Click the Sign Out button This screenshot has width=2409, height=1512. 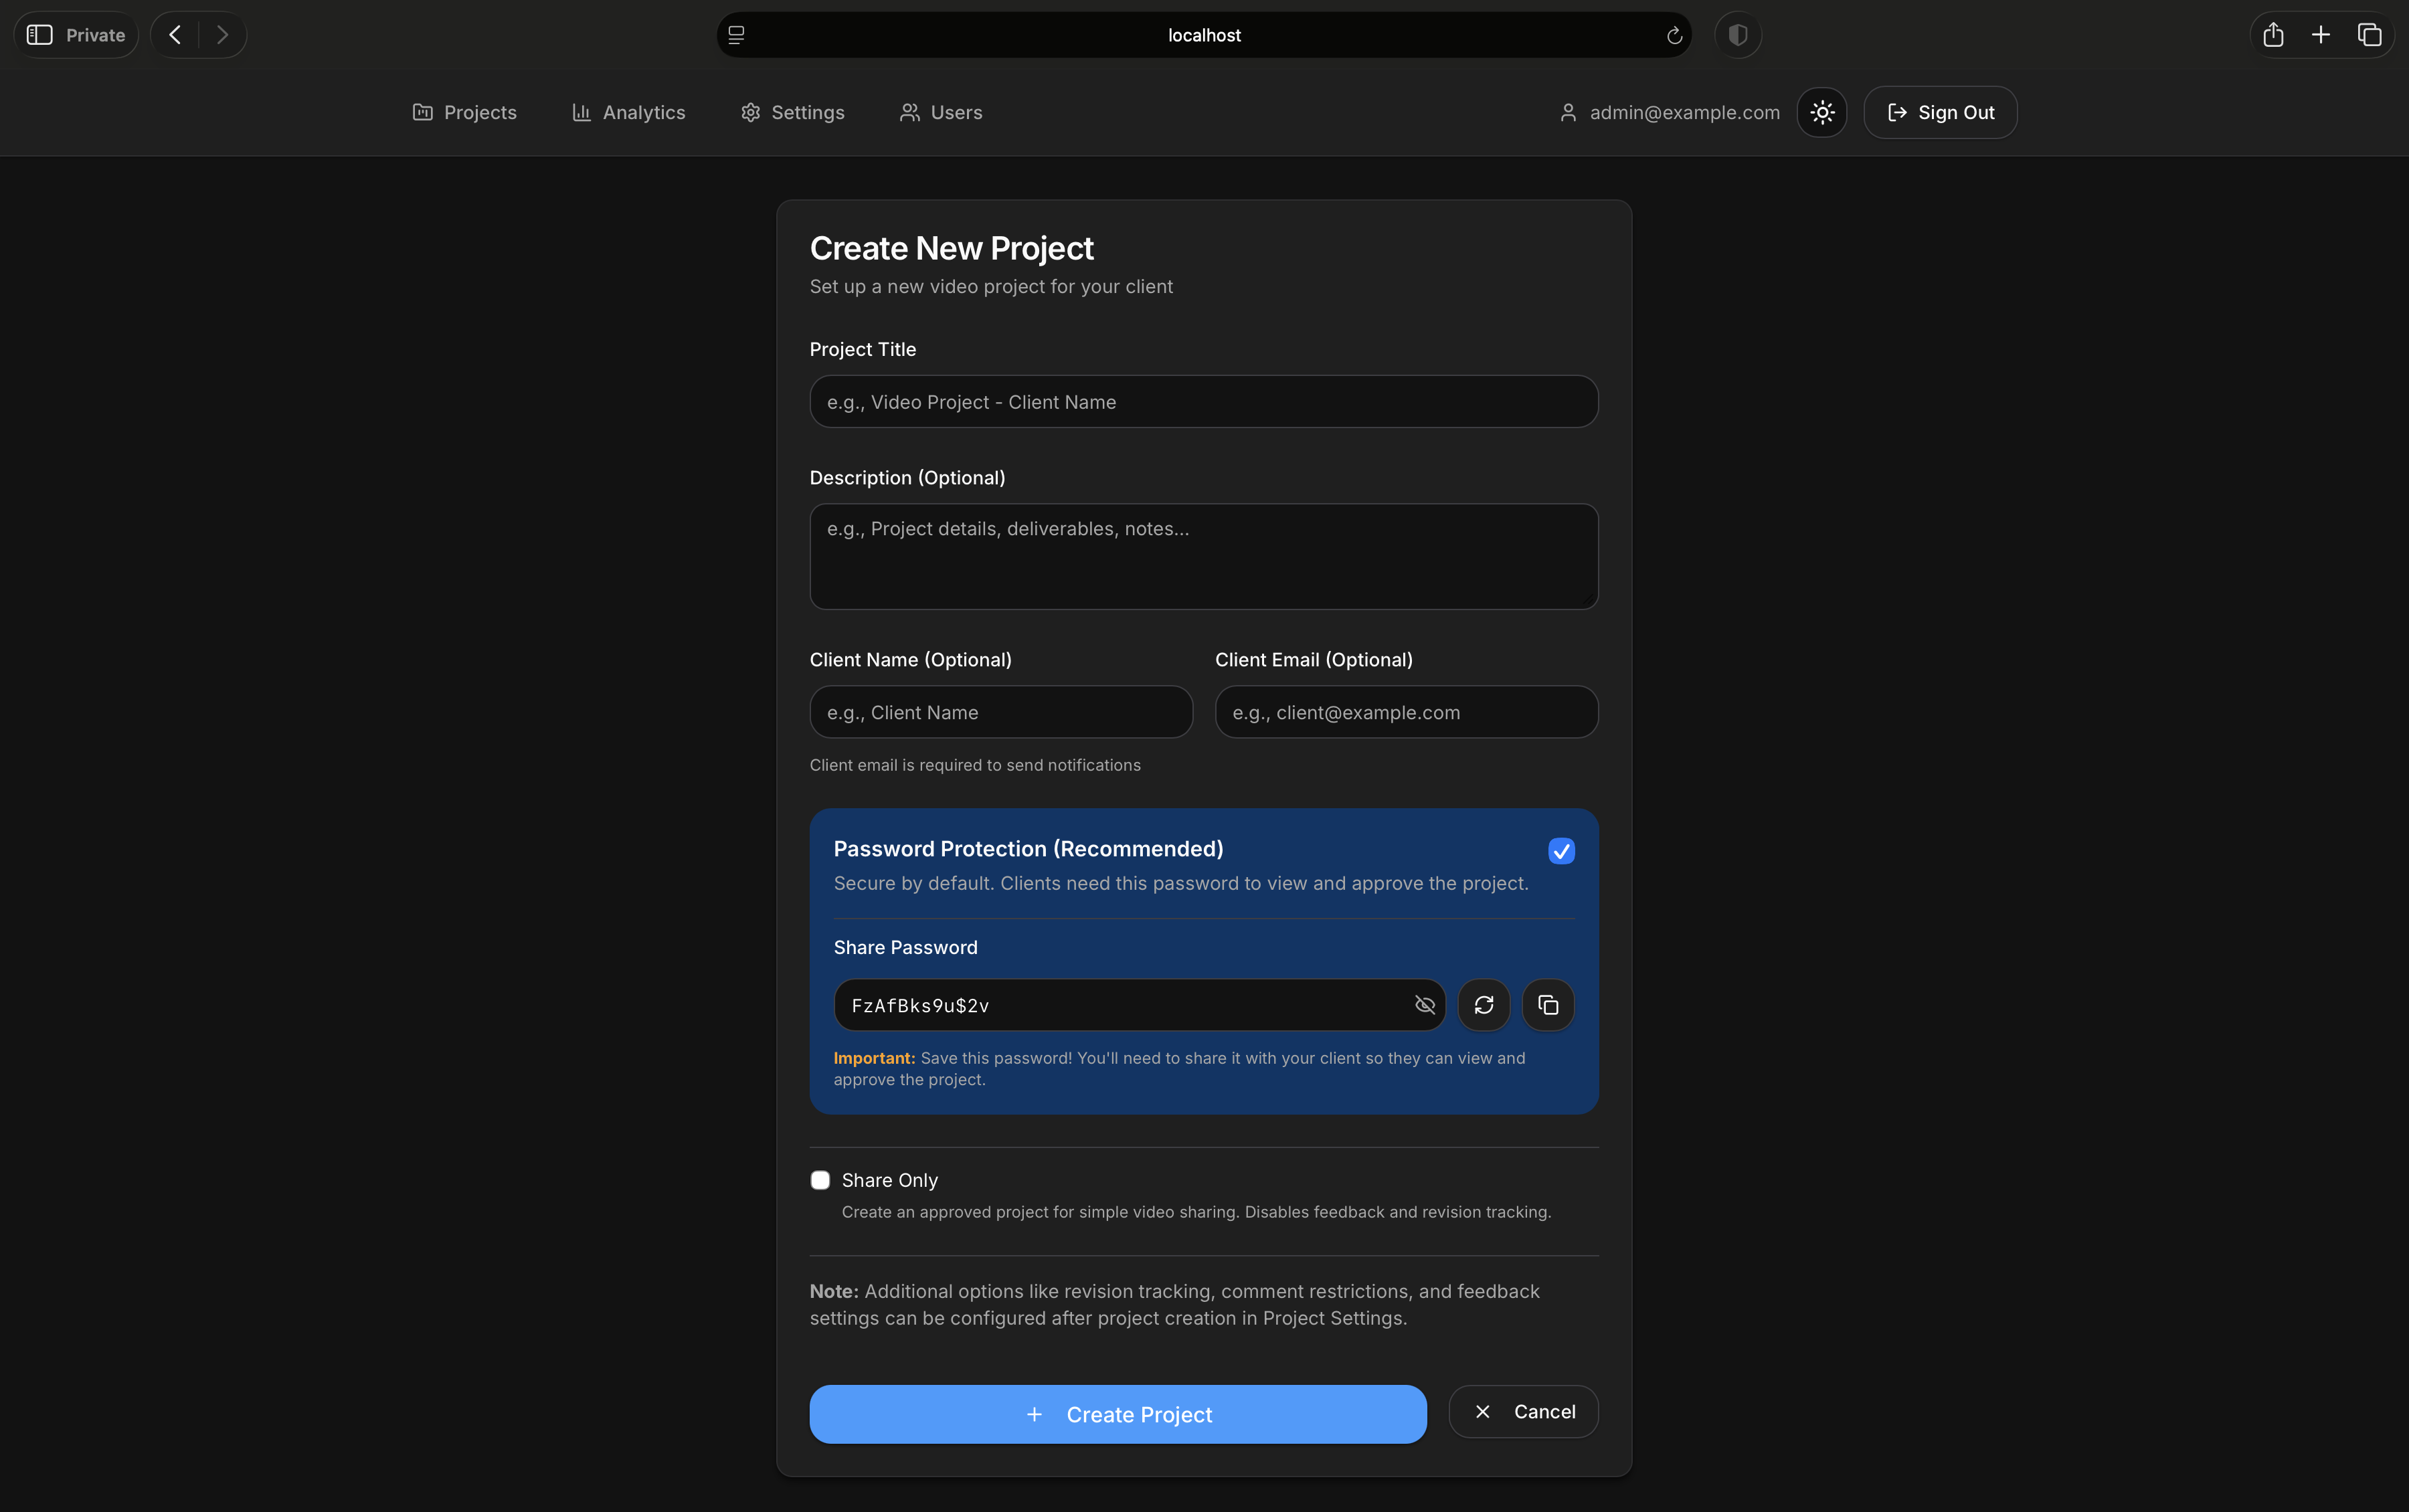(x=1940, y=112)
